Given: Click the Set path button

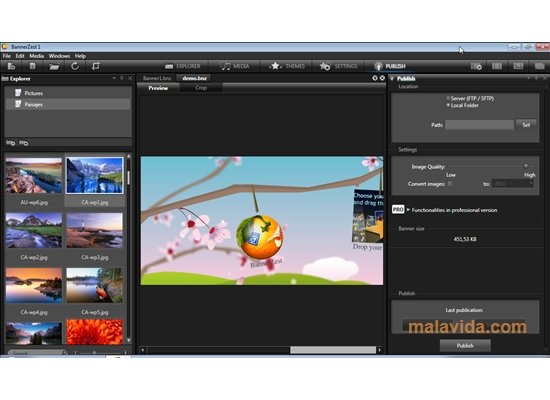Looking at the screenshot, I should point(526,125).
